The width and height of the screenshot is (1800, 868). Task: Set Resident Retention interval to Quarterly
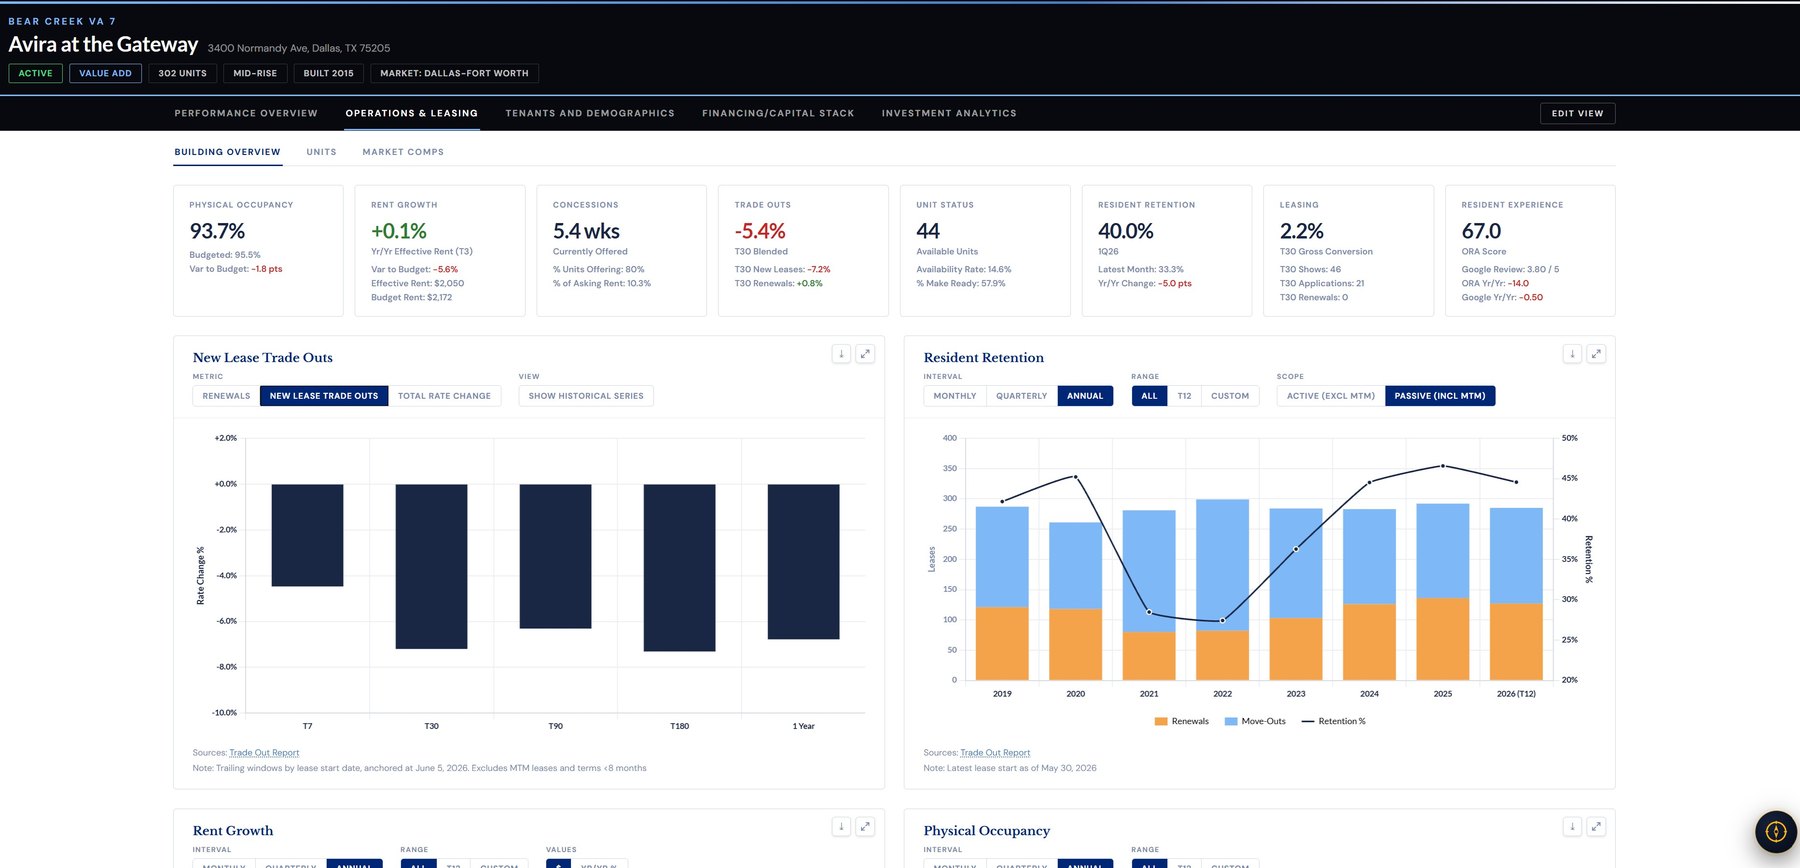click(1021, 396)
